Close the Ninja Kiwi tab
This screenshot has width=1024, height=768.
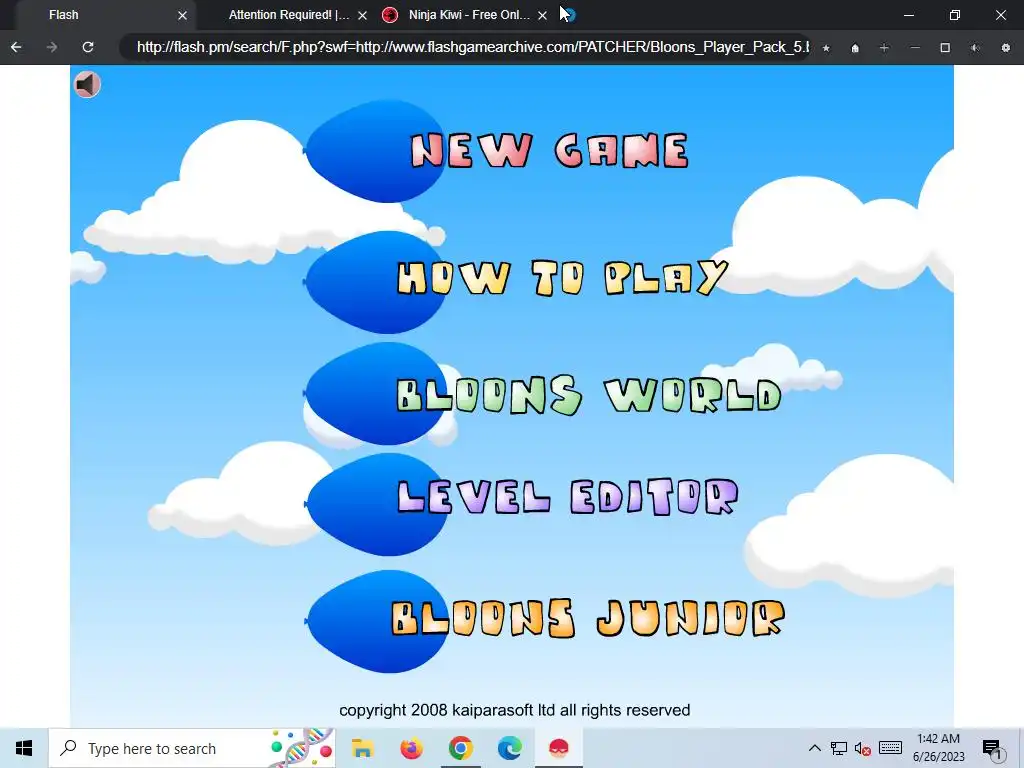coord(542,15)
